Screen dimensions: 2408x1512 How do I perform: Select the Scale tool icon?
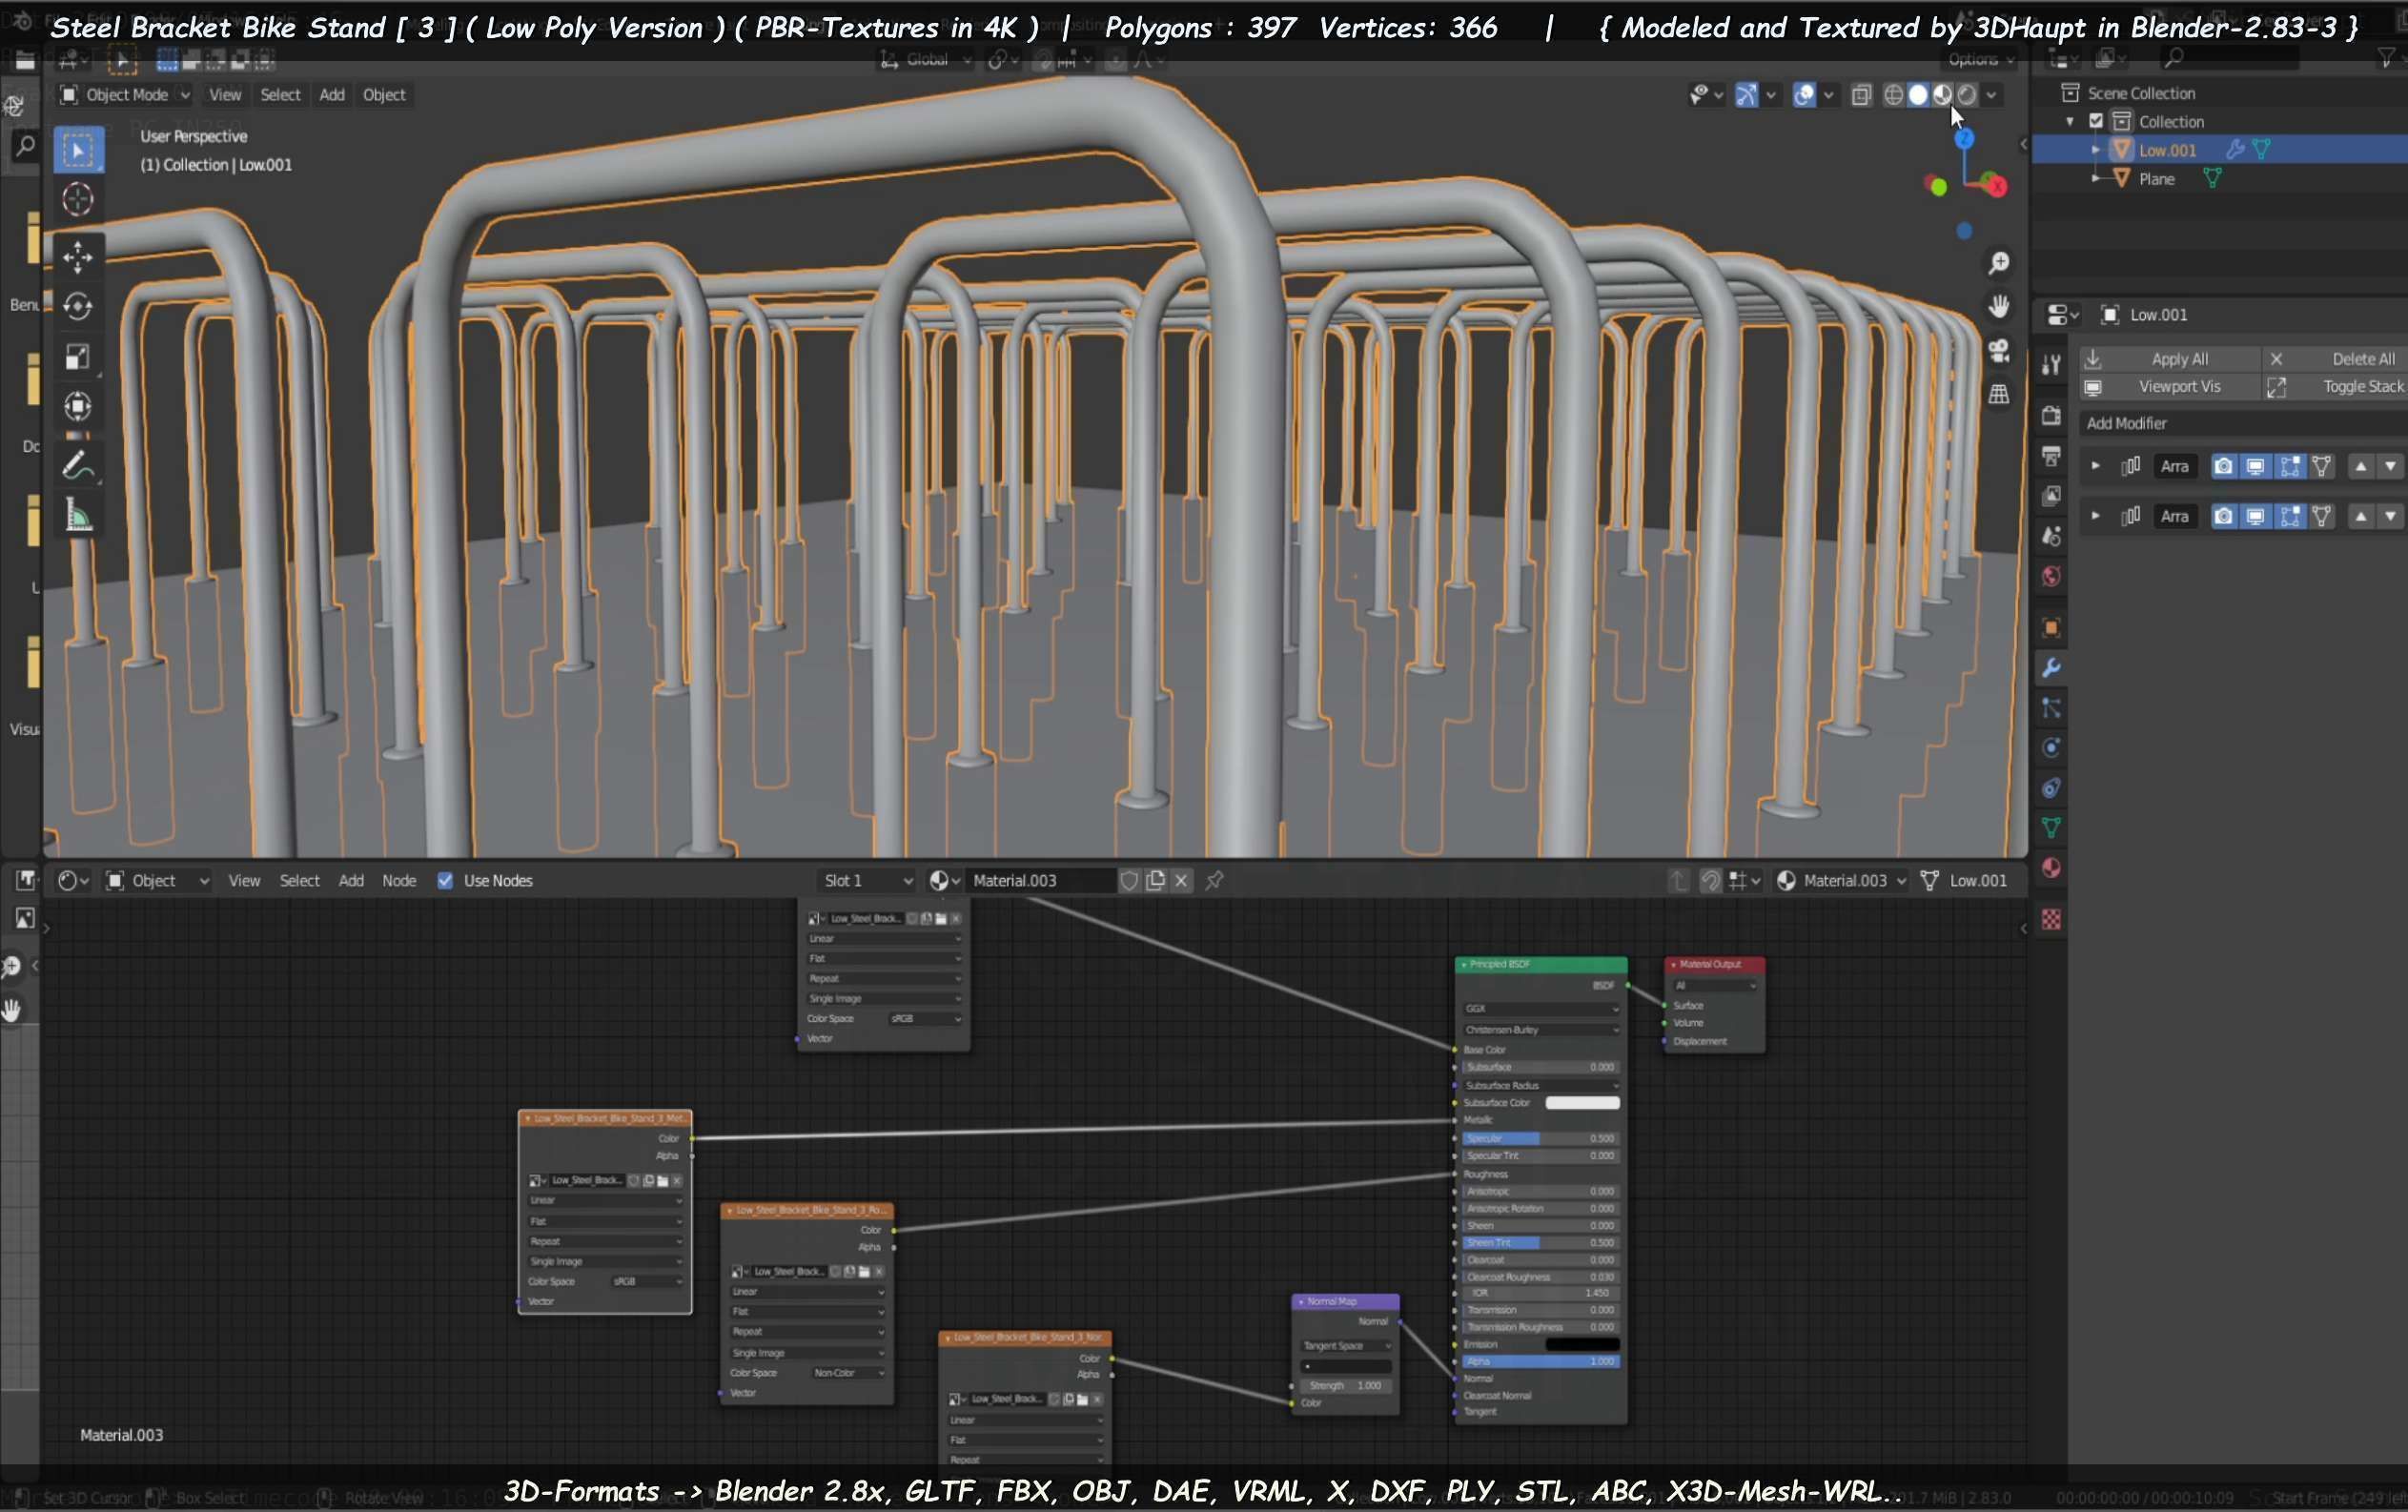[x=78, y=357]
